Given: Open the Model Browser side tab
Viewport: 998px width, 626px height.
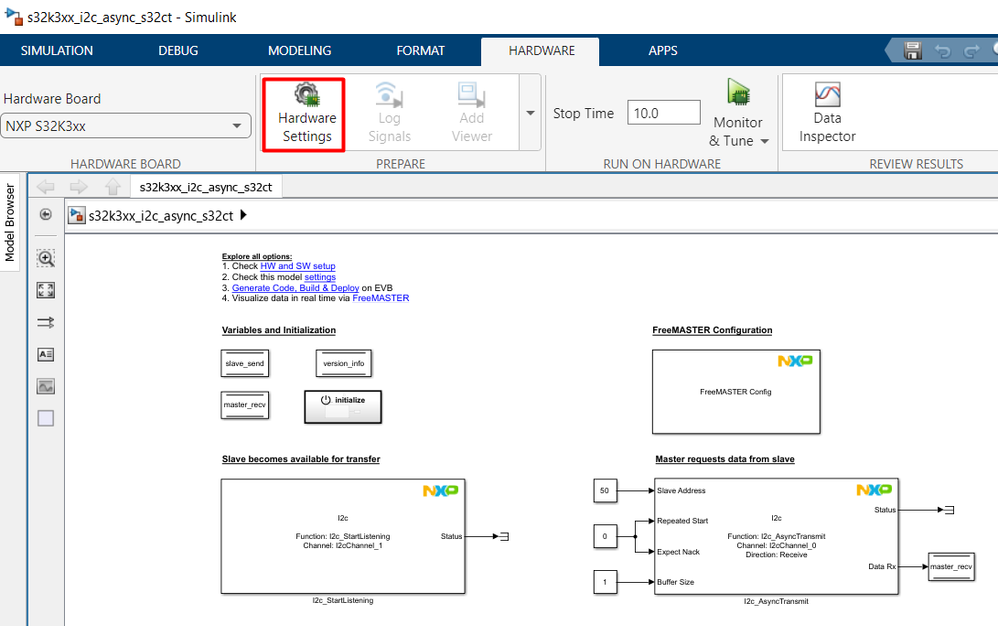Looking at the screenshot, I should pos(10,223).
